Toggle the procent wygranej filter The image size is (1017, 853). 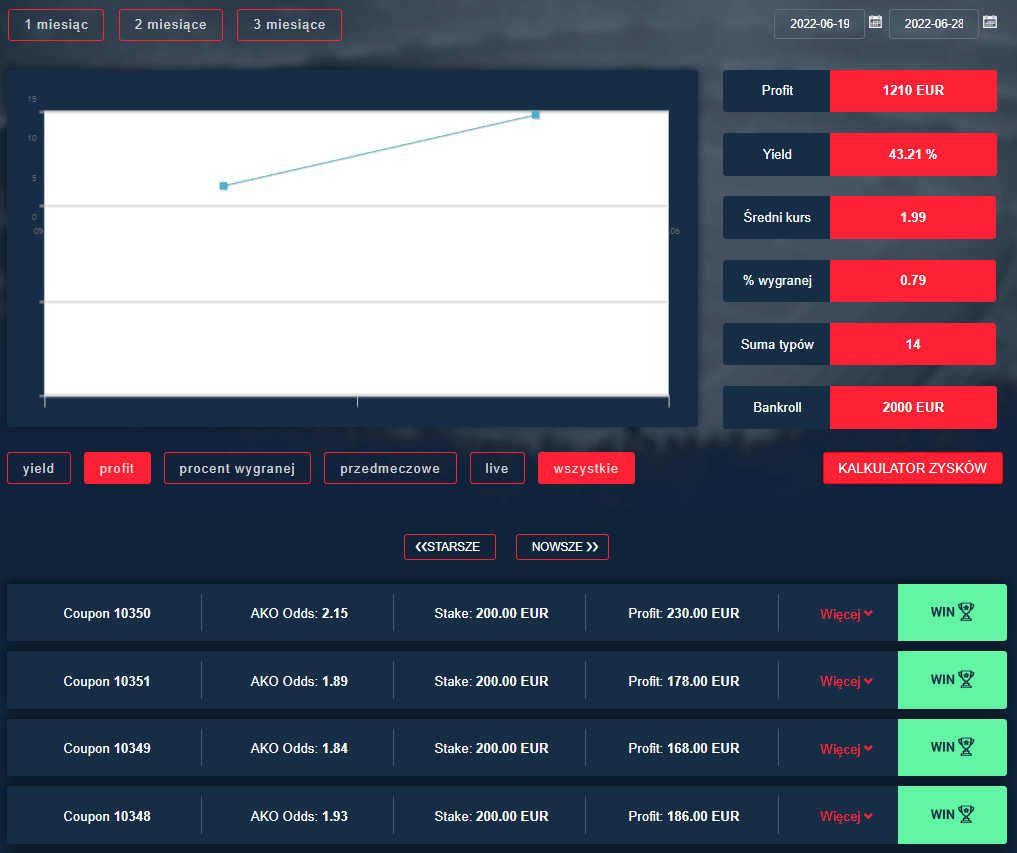[237, 468]
